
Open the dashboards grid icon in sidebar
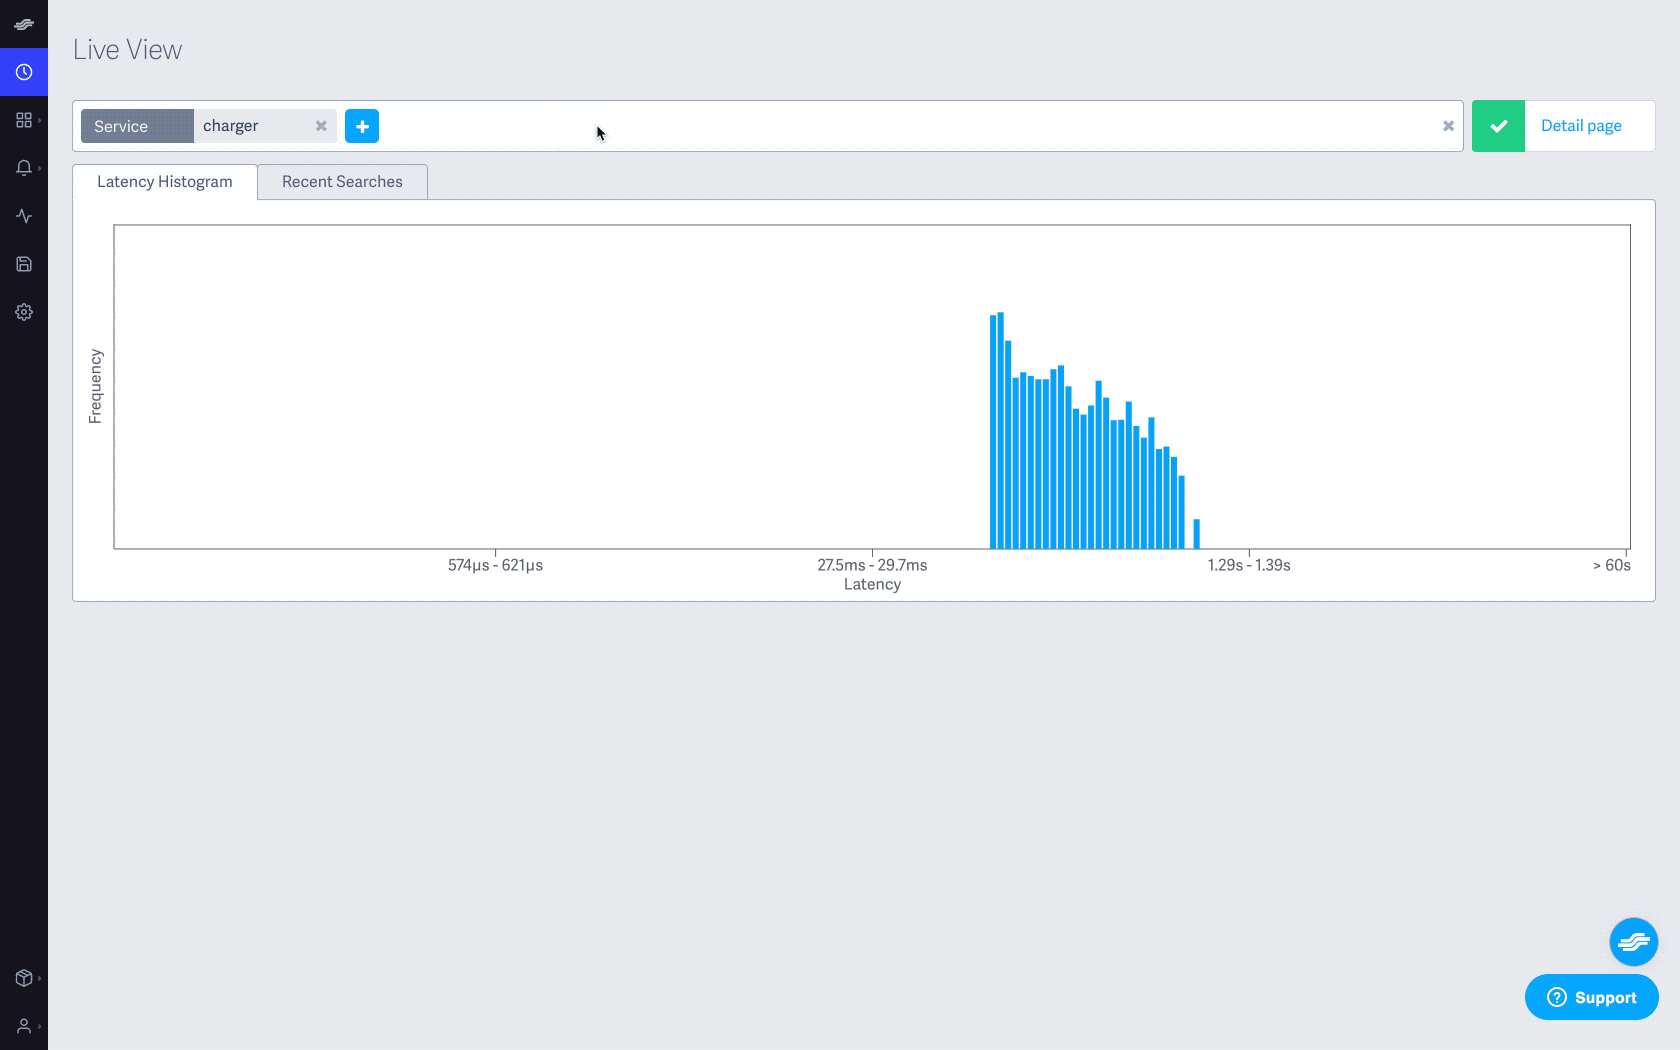click(24, 120)
